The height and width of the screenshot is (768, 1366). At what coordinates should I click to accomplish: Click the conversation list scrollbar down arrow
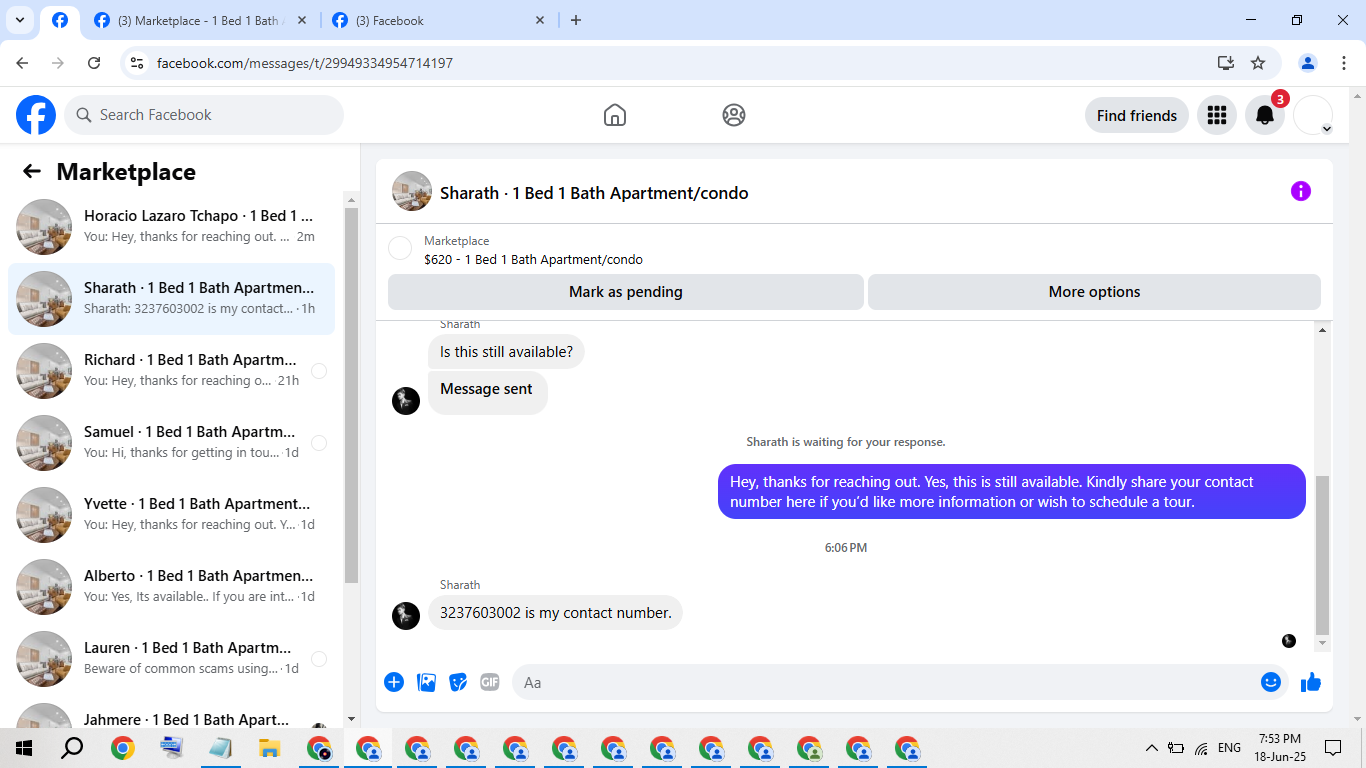coord(351,719)
